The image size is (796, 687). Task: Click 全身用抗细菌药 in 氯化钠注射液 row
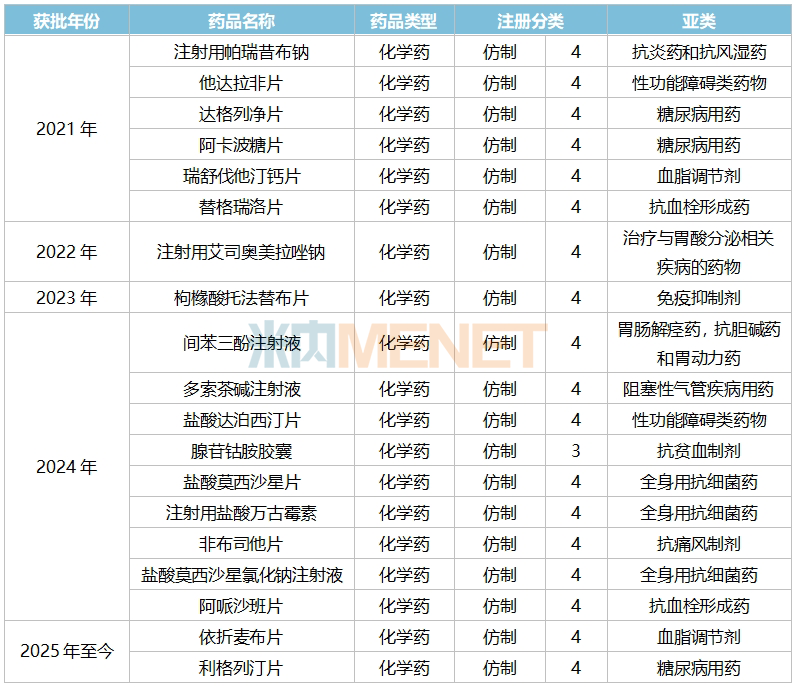[699, 575]
